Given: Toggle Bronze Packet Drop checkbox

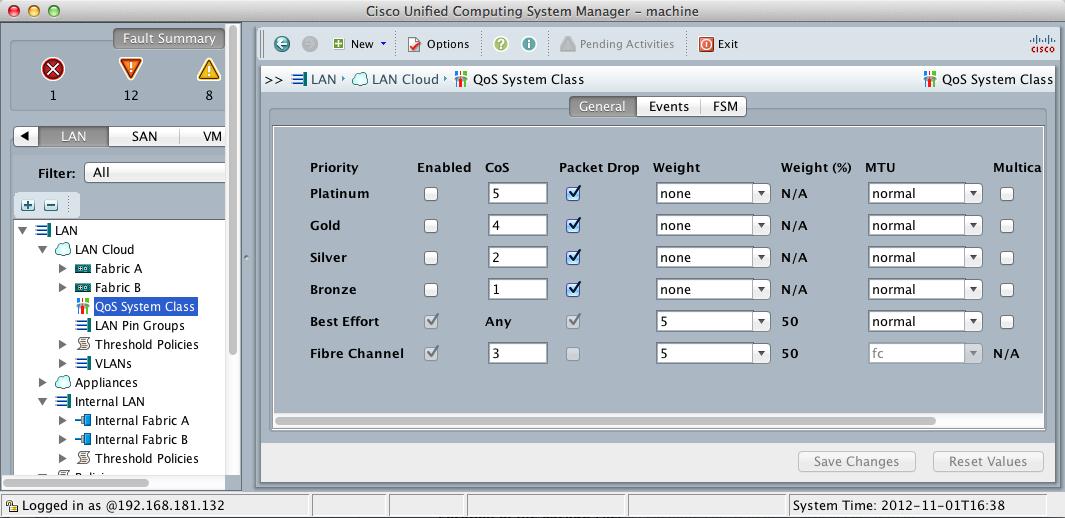Looking at the screenshot, I should tap(573, 289).
